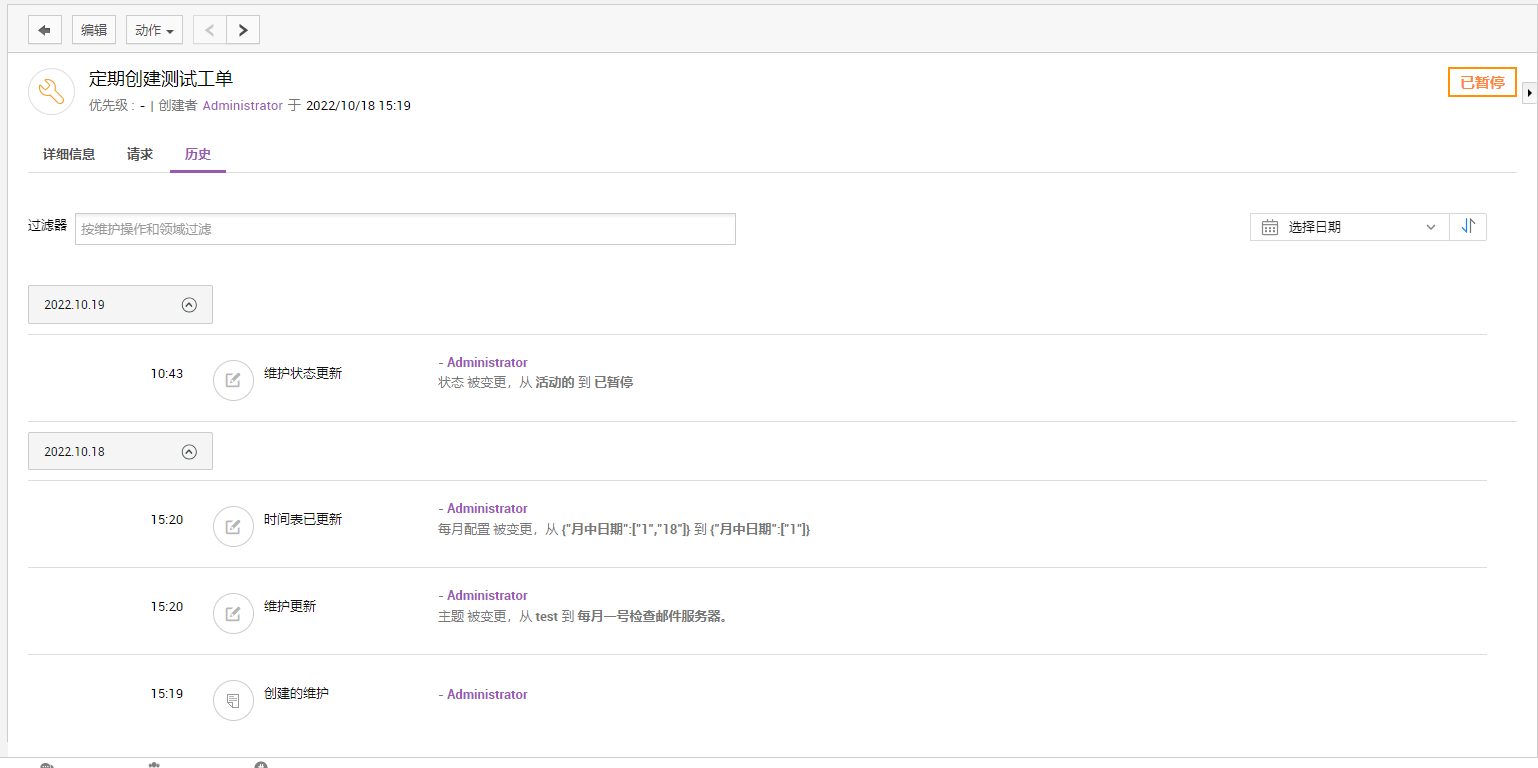Open the 动作 dropdown menu

pyautogui.click(x=154, y=30)
